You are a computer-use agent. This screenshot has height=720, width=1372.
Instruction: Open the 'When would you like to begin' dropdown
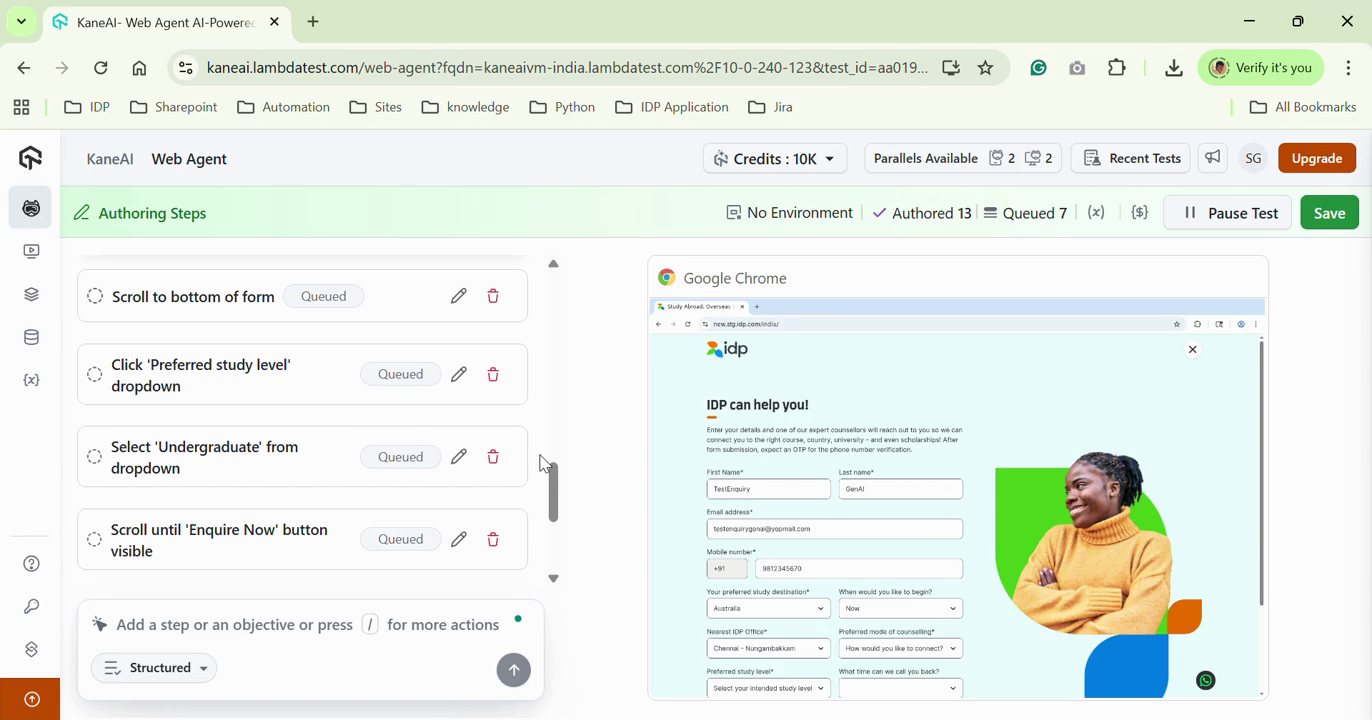900,609
